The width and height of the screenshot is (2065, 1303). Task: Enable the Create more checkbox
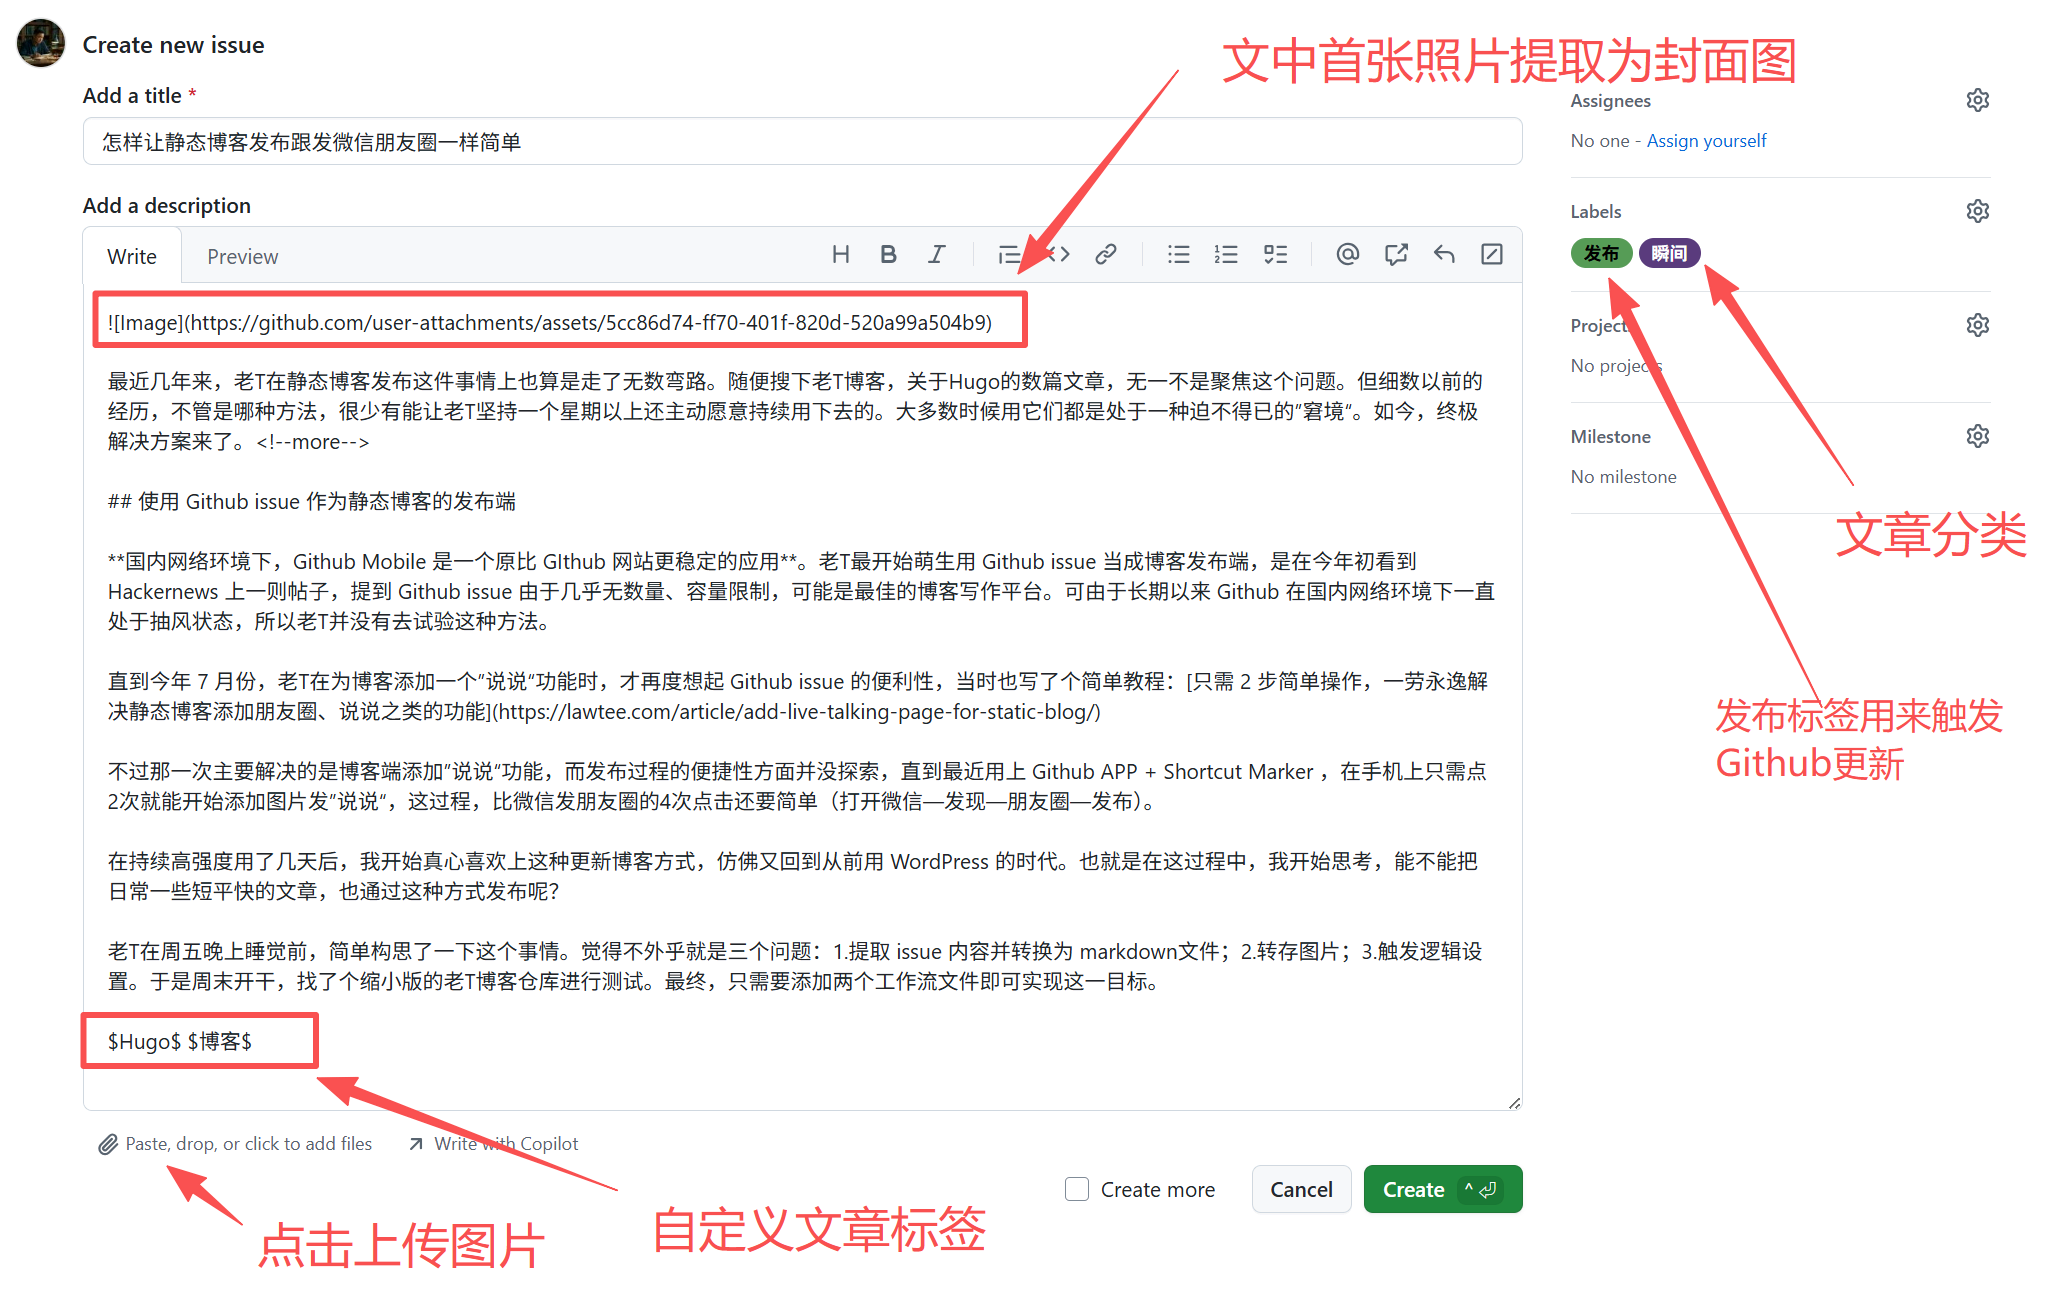1076,1188
